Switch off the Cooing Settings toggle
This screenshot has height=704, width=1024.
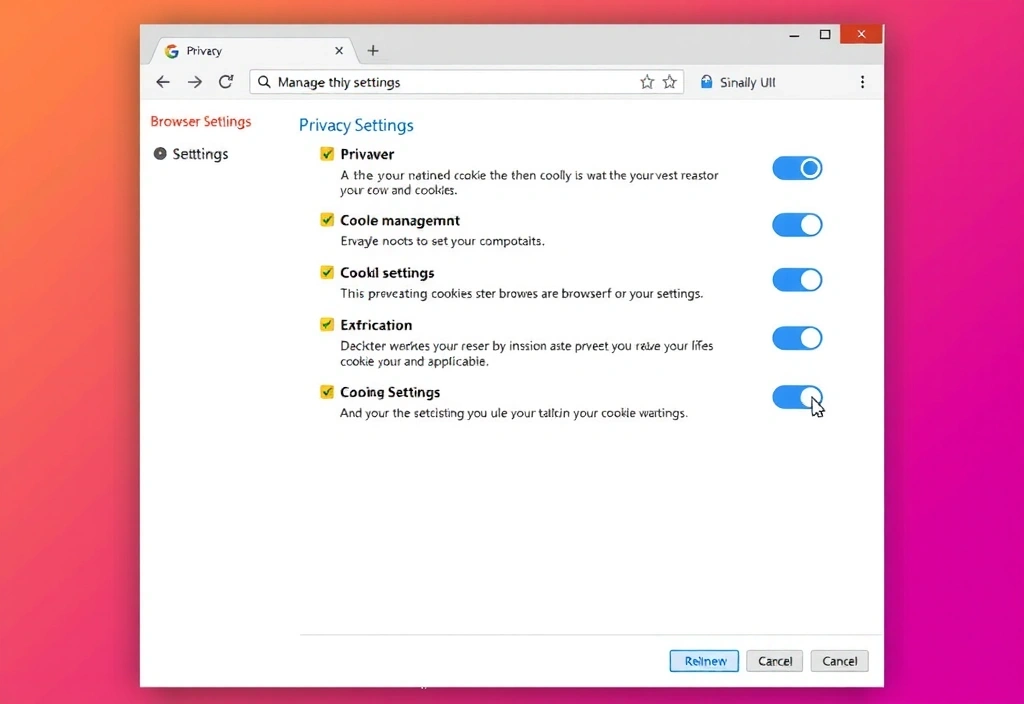(x=797, y=397)
